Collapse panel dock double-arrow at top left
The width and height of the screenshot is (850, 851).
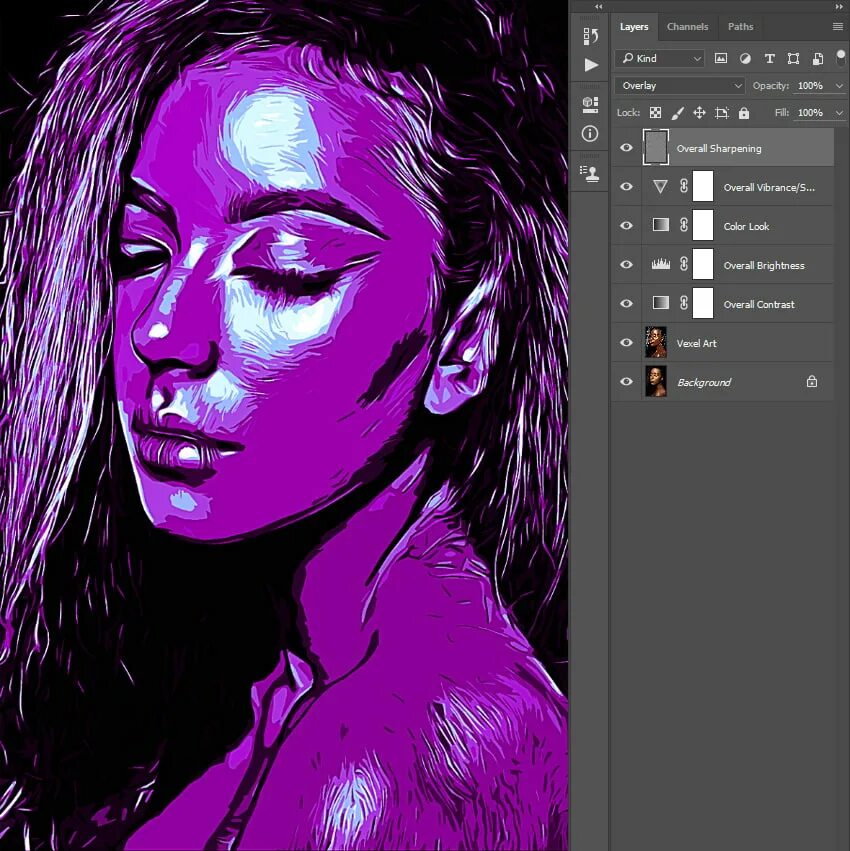[598, 7]
